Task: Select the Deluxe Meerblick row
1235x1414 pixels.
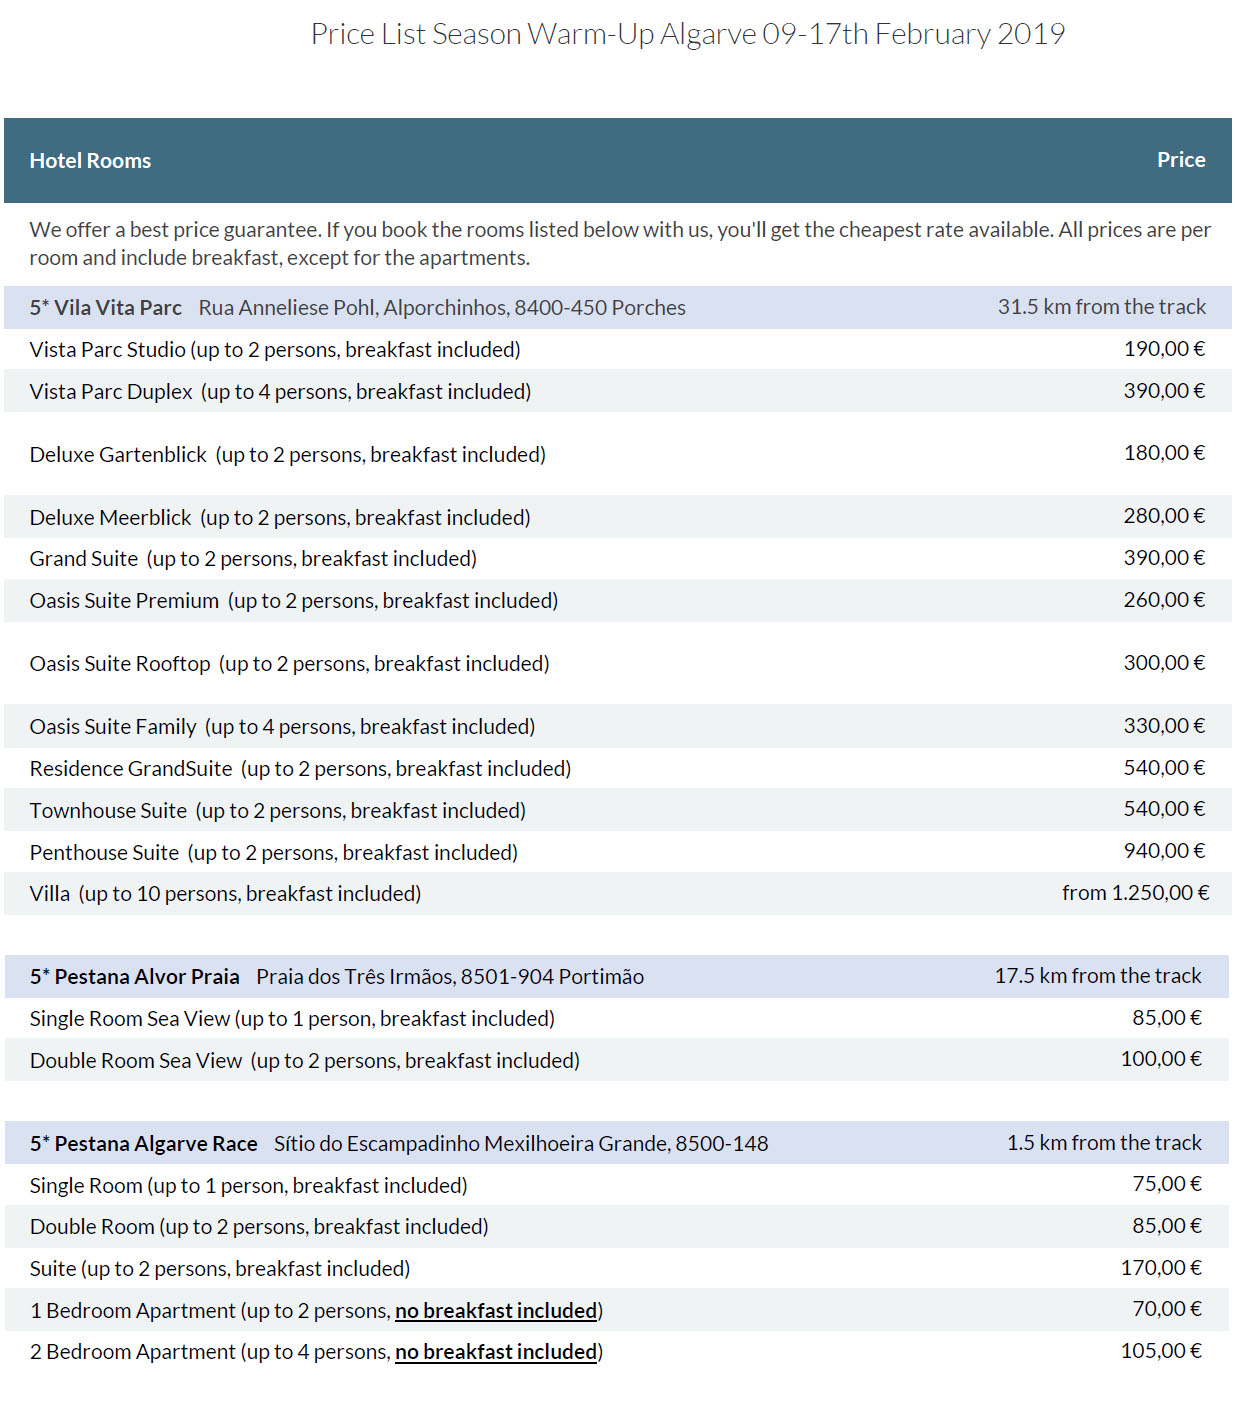Action: [618, 517]
